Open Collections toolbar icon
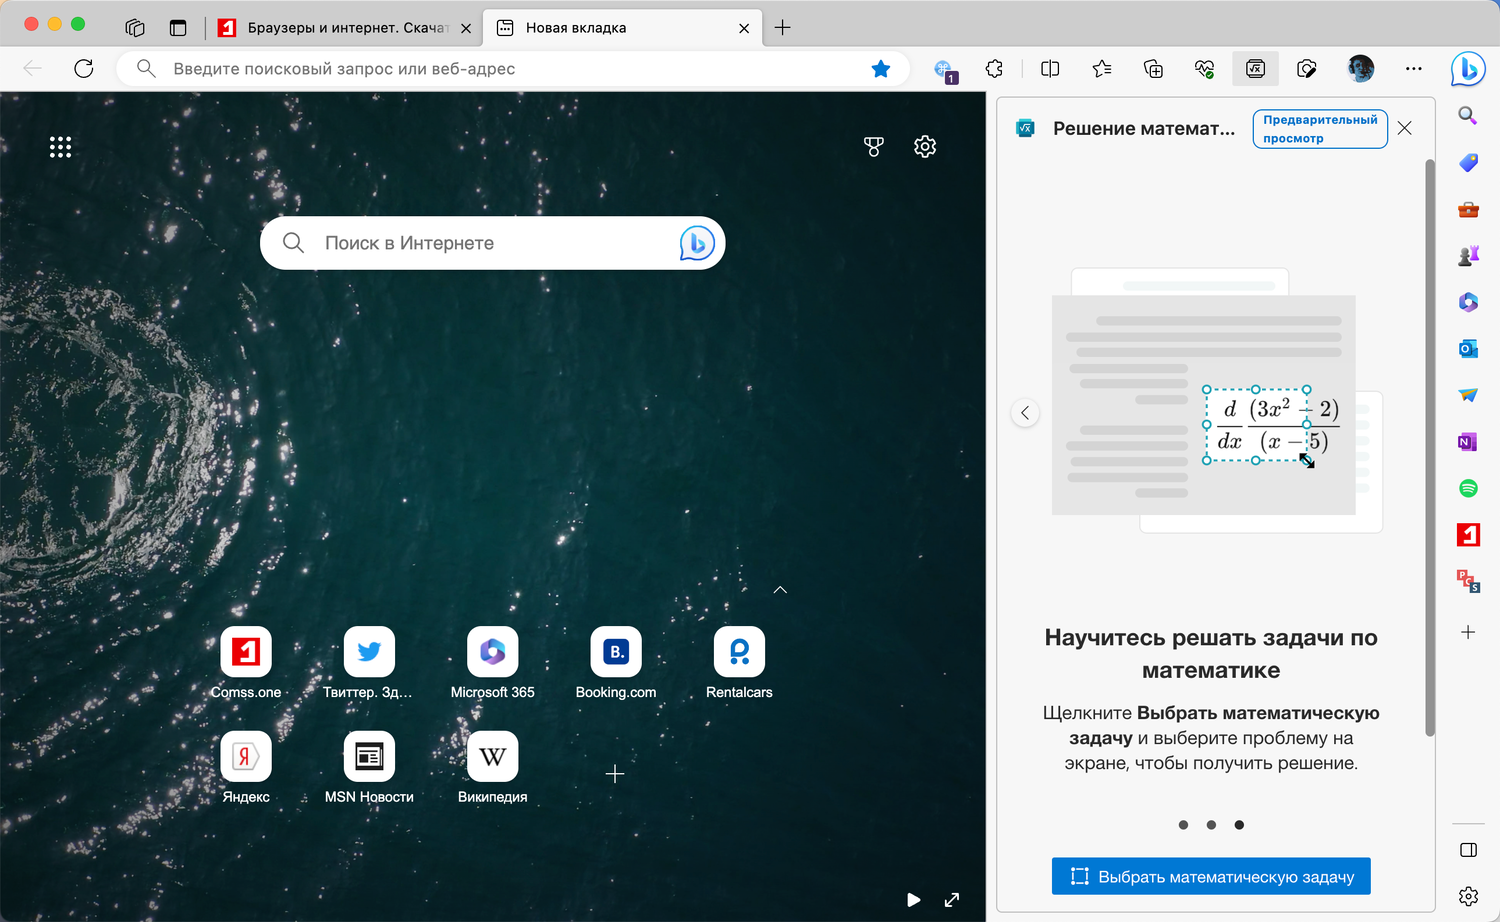This screenshot has height=922, width=1500. coord(1153,69)
